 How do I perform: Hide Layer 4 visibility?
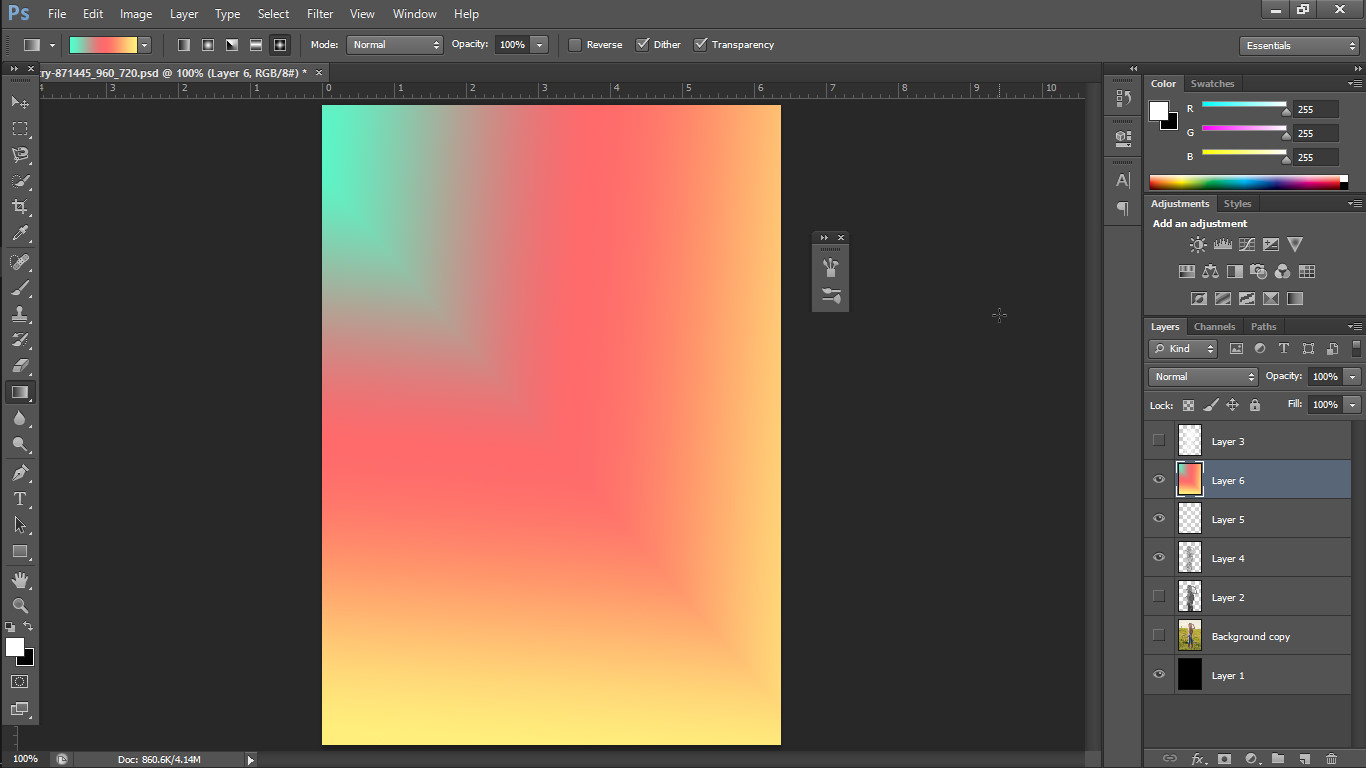pos(1159,557)
